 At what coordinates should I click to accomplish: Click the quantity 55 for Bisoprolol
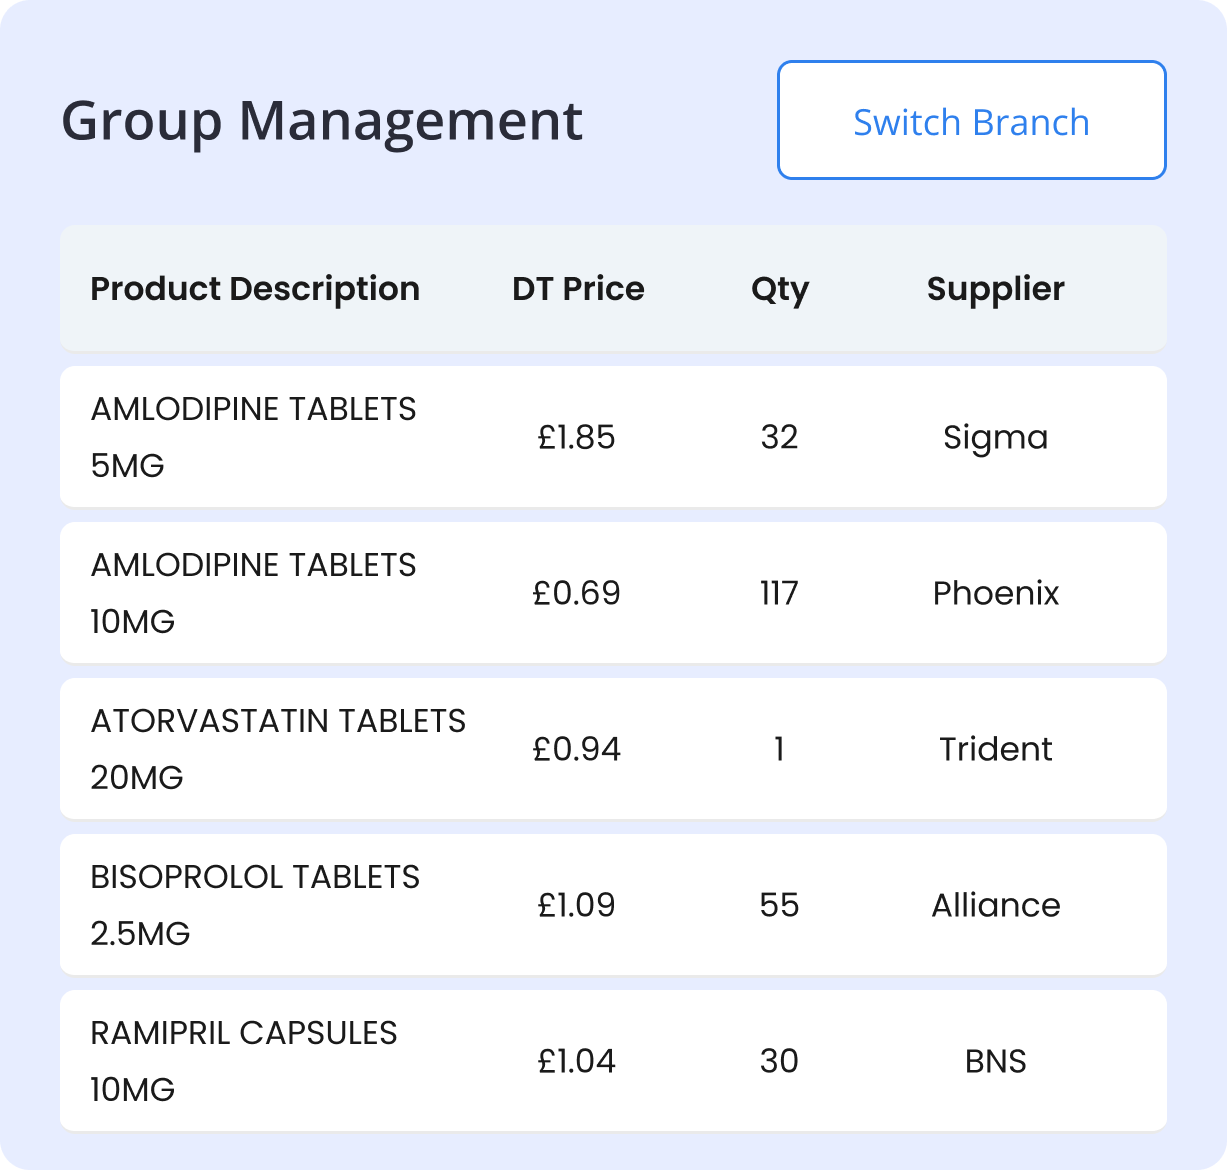tap(778, 905)
